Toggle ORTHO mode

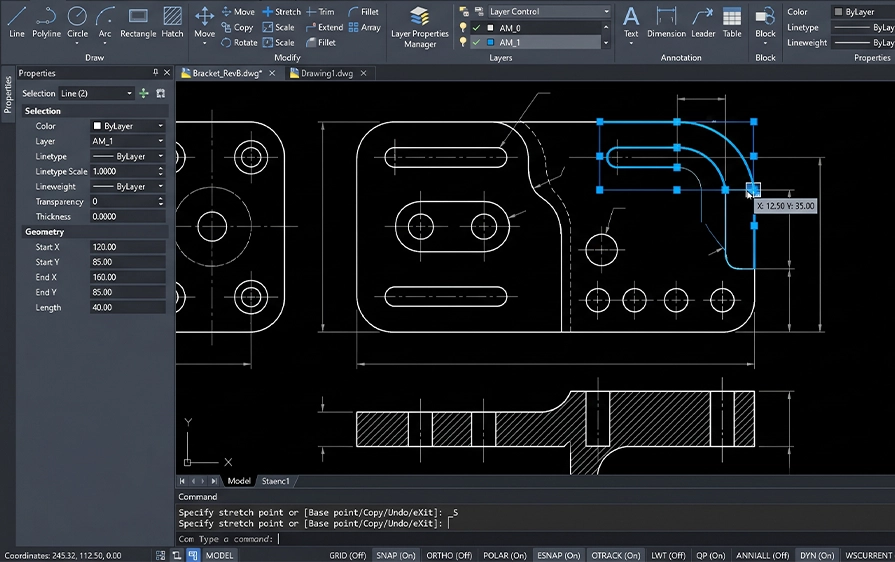pyautogui.click(x=449, y=555)
